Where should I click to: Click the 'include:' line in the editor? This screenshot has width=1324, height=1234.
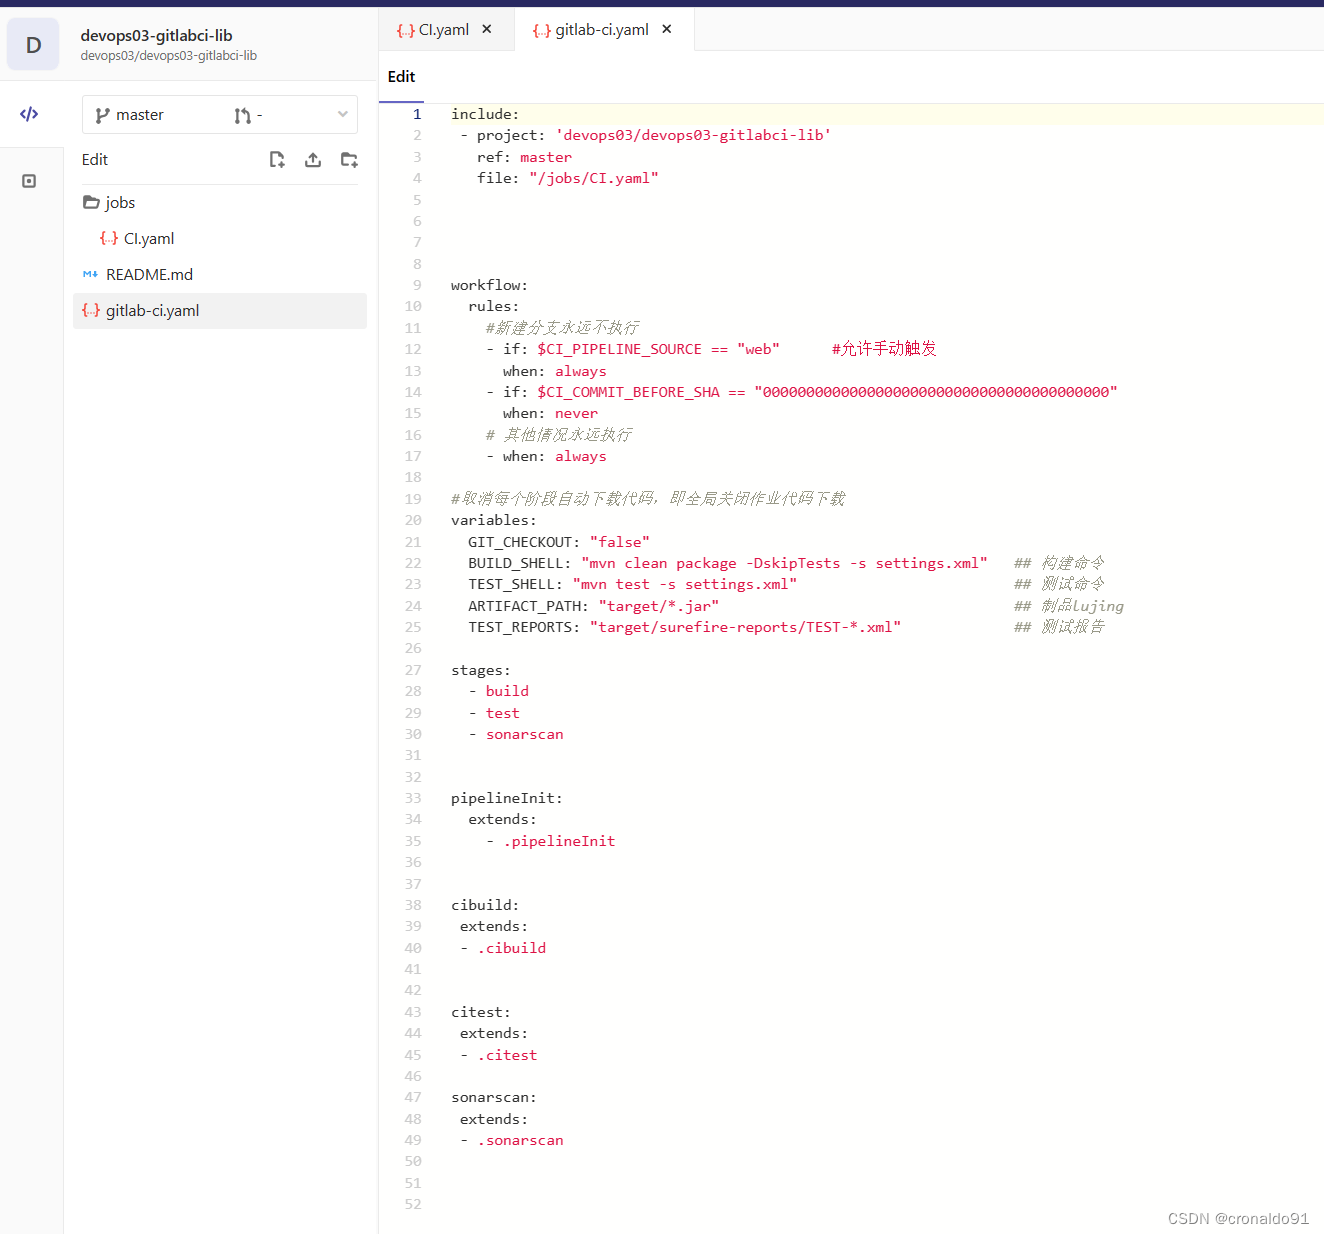pyautogui.click(x=485, y=114)
